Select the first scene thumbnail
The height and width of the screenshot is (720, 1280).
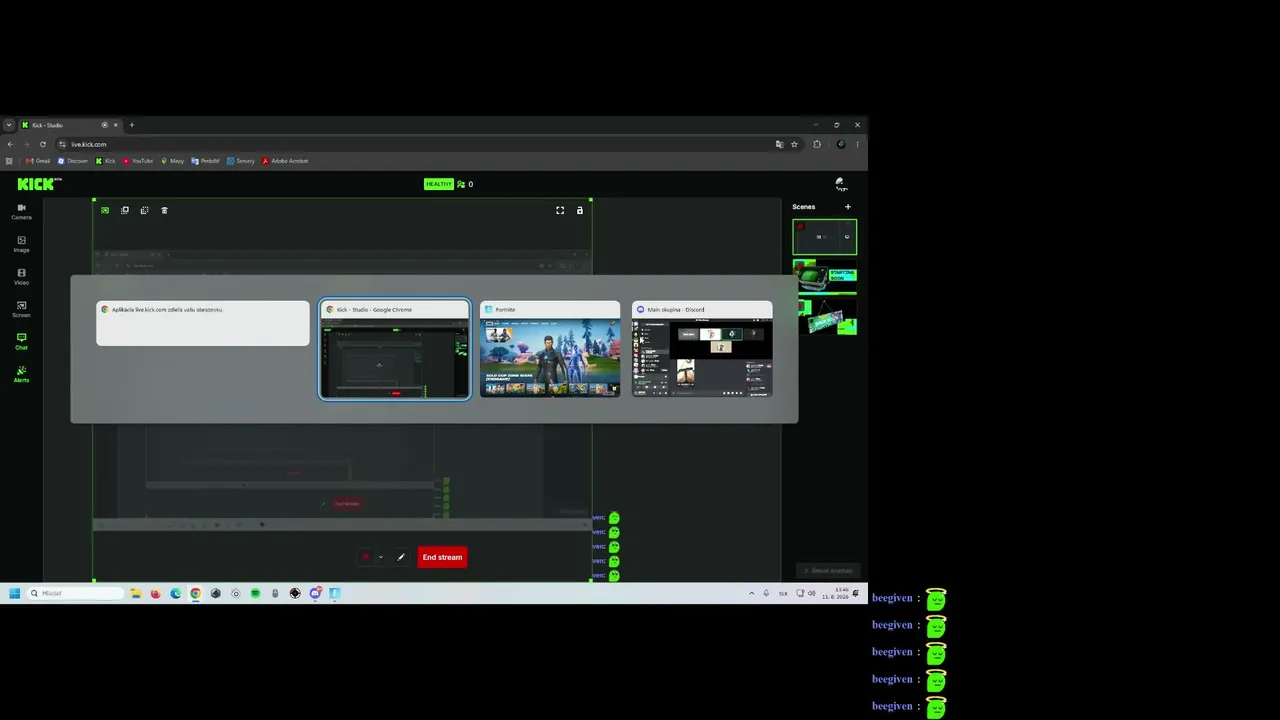pos(825,237)
